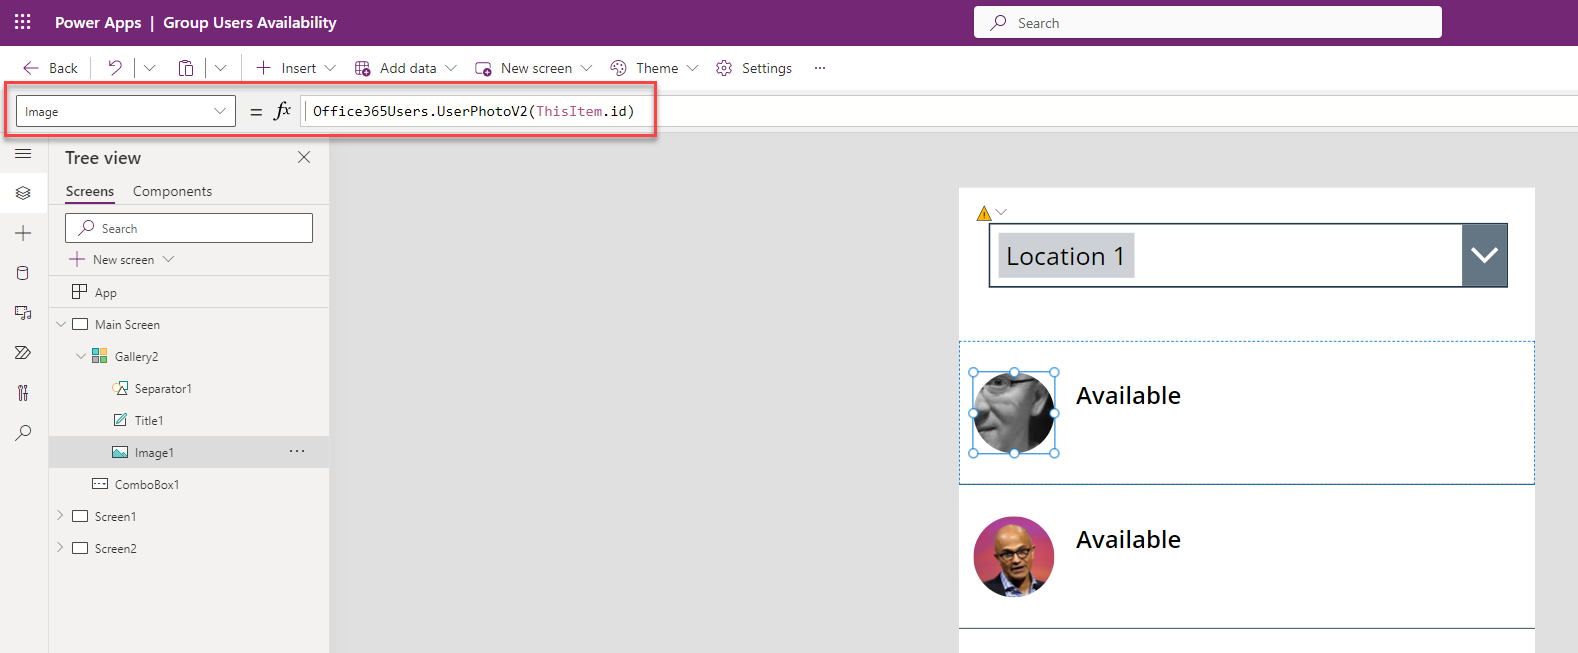Image resolution: width=1578 pixels, height=653 pixels.
Task: Close the Tree view panel
Action: click(x=304, y=157)
